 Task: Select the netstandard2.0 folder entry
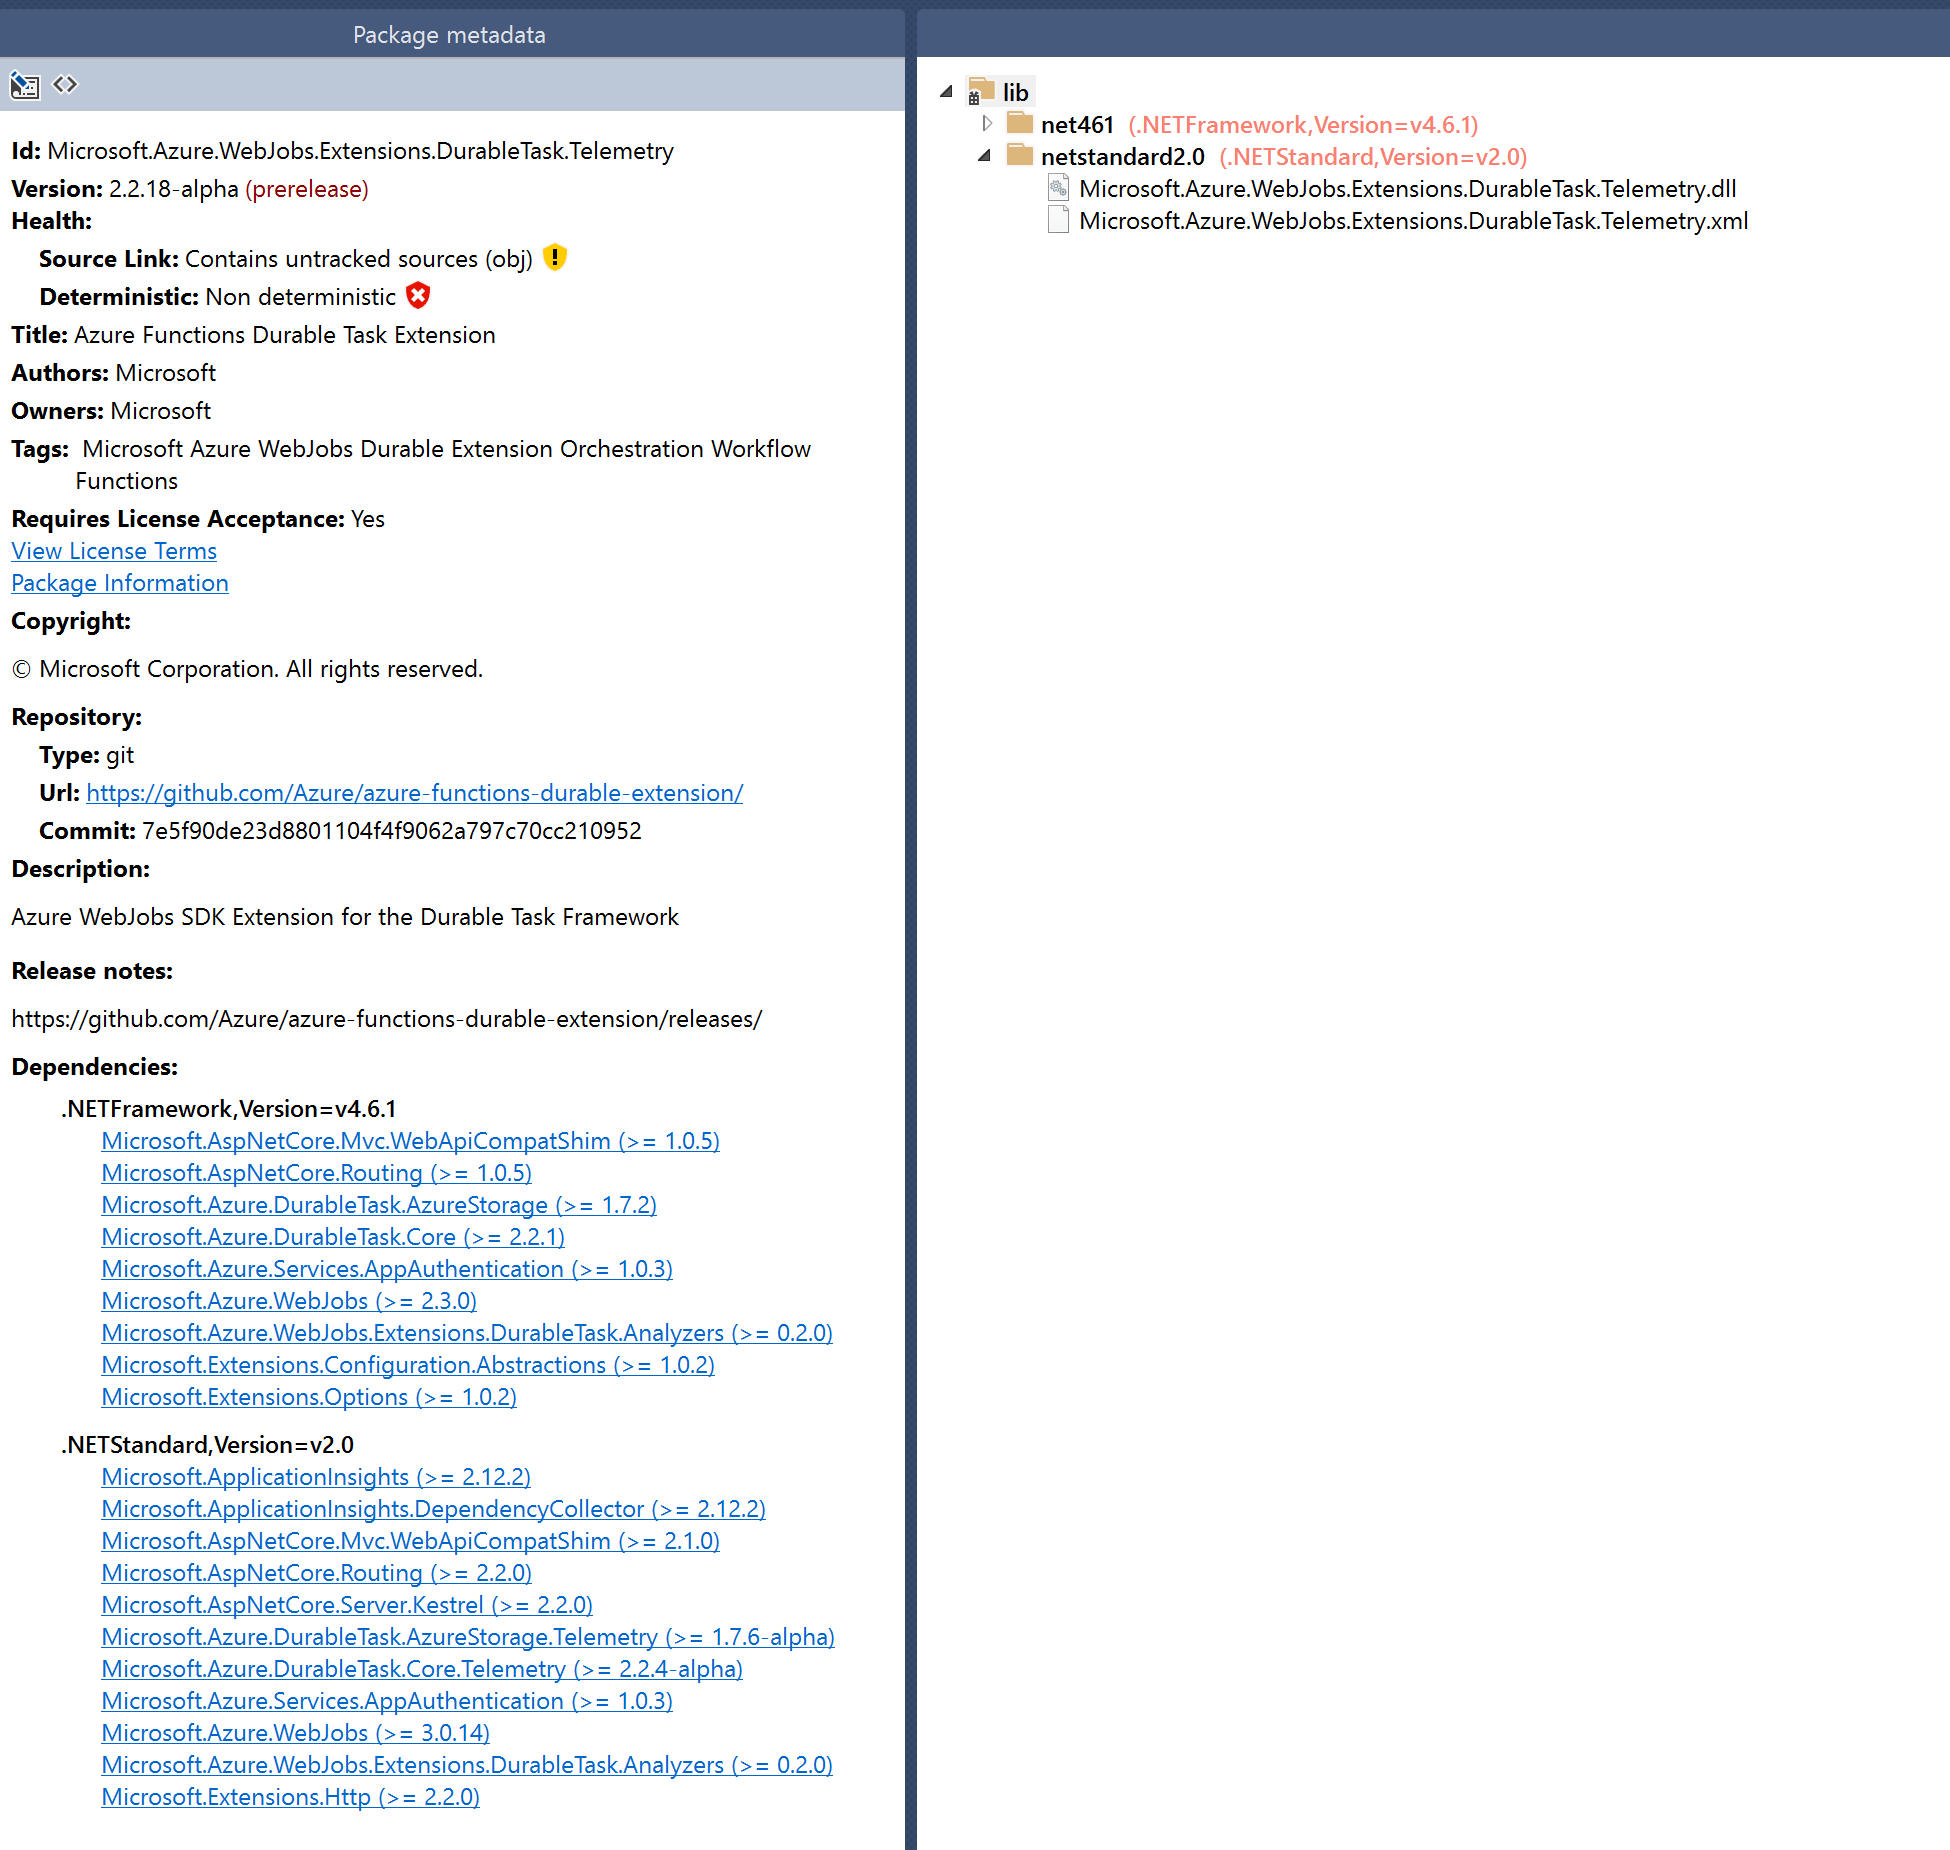tap(1122, 156)
